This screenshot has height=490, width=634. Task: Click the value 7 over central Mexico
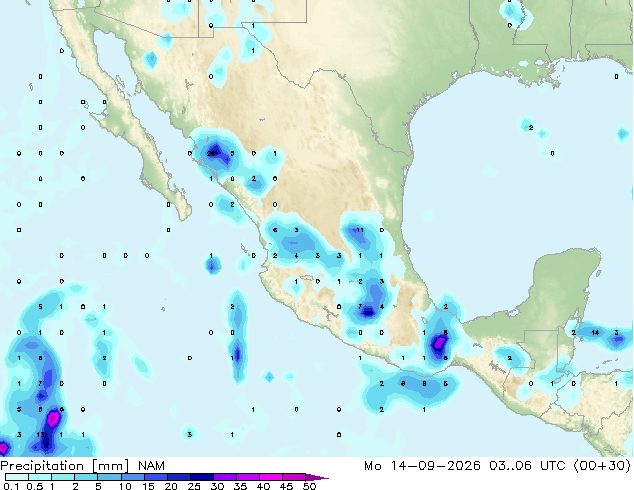point(360,307)
